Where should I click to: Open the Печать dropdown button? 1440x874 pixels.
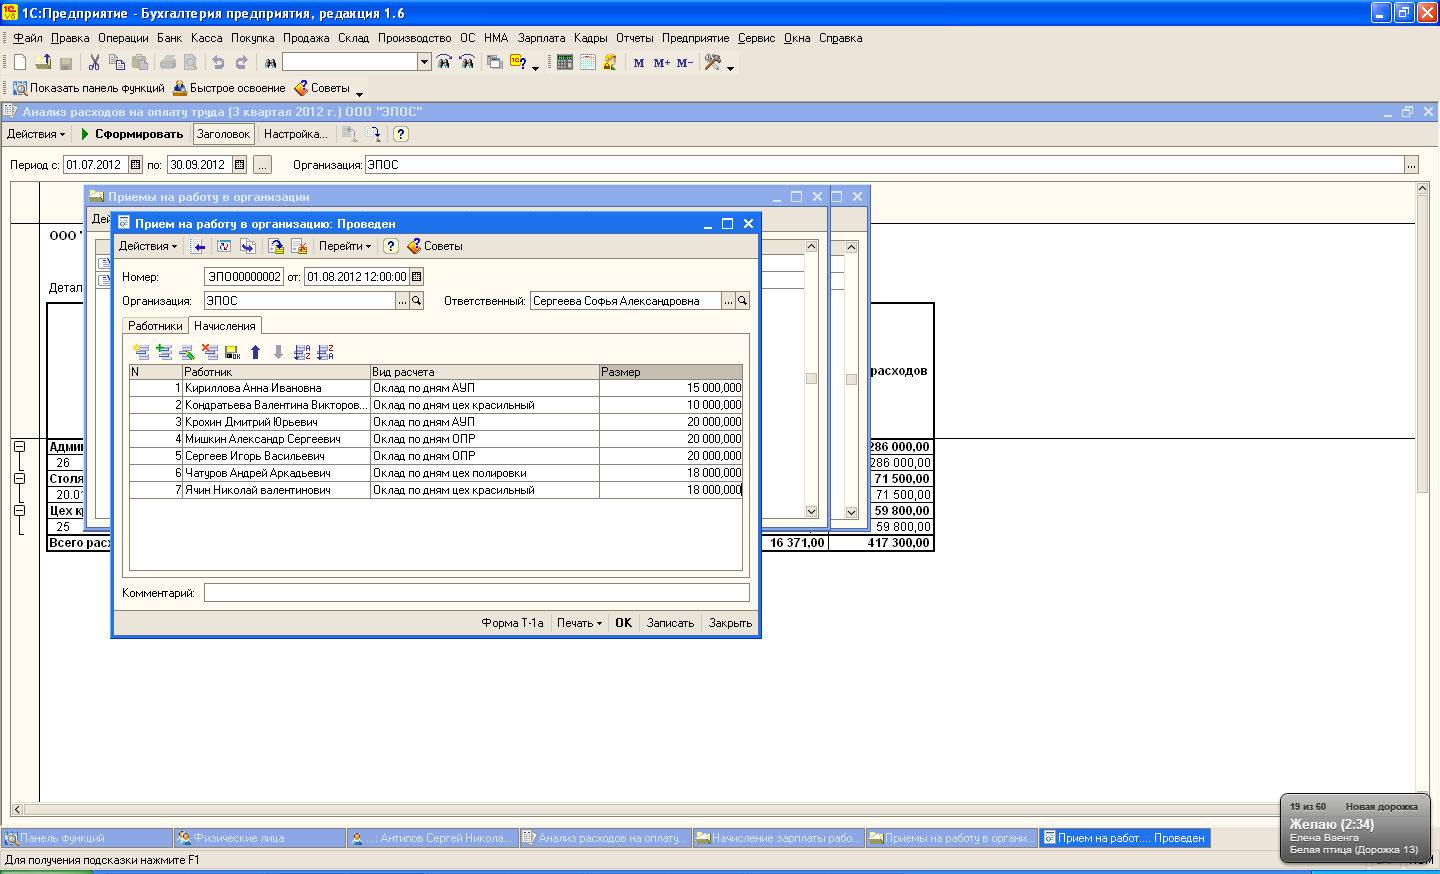point(580,623)
